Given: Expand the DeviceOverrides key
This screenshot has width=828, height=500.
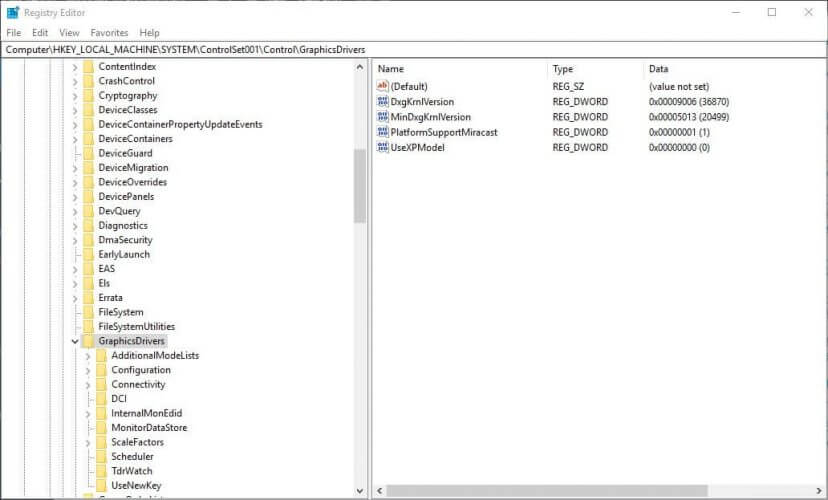Looking at the screenshot, I should [x=75, y=182].
